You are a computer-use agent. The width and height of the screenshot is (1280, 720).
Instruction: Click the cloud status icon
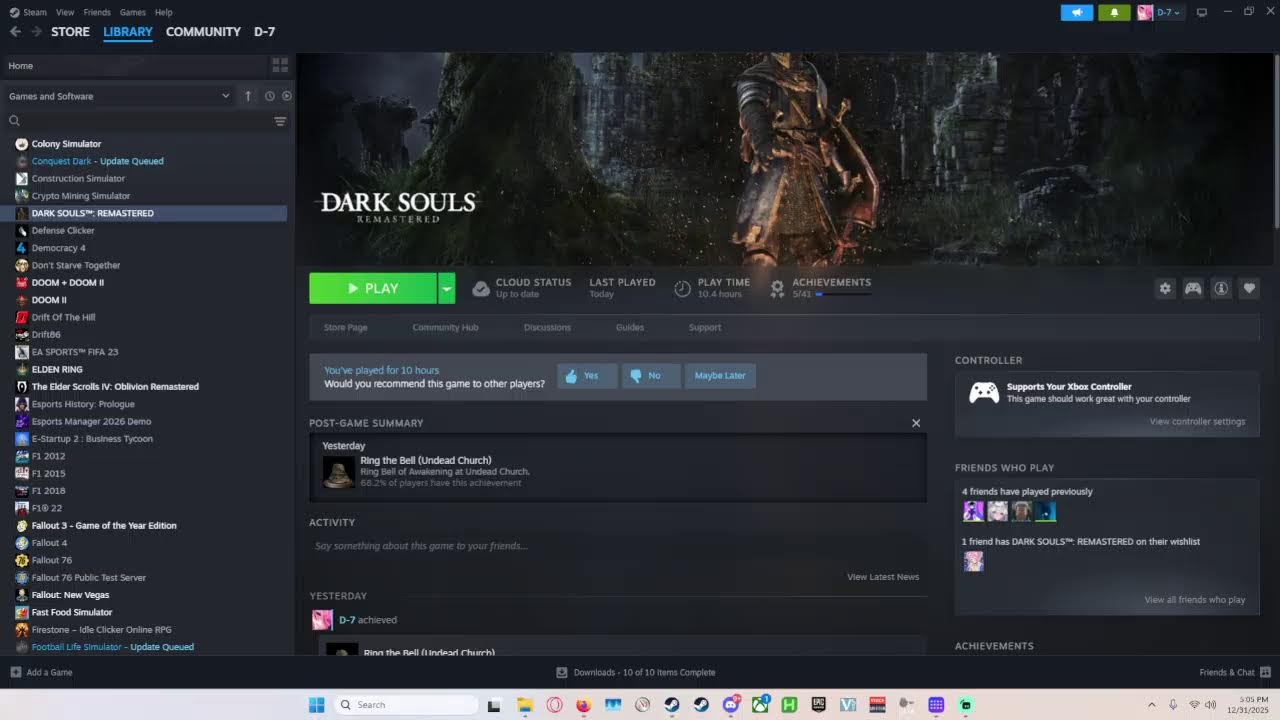coord(481,288)
